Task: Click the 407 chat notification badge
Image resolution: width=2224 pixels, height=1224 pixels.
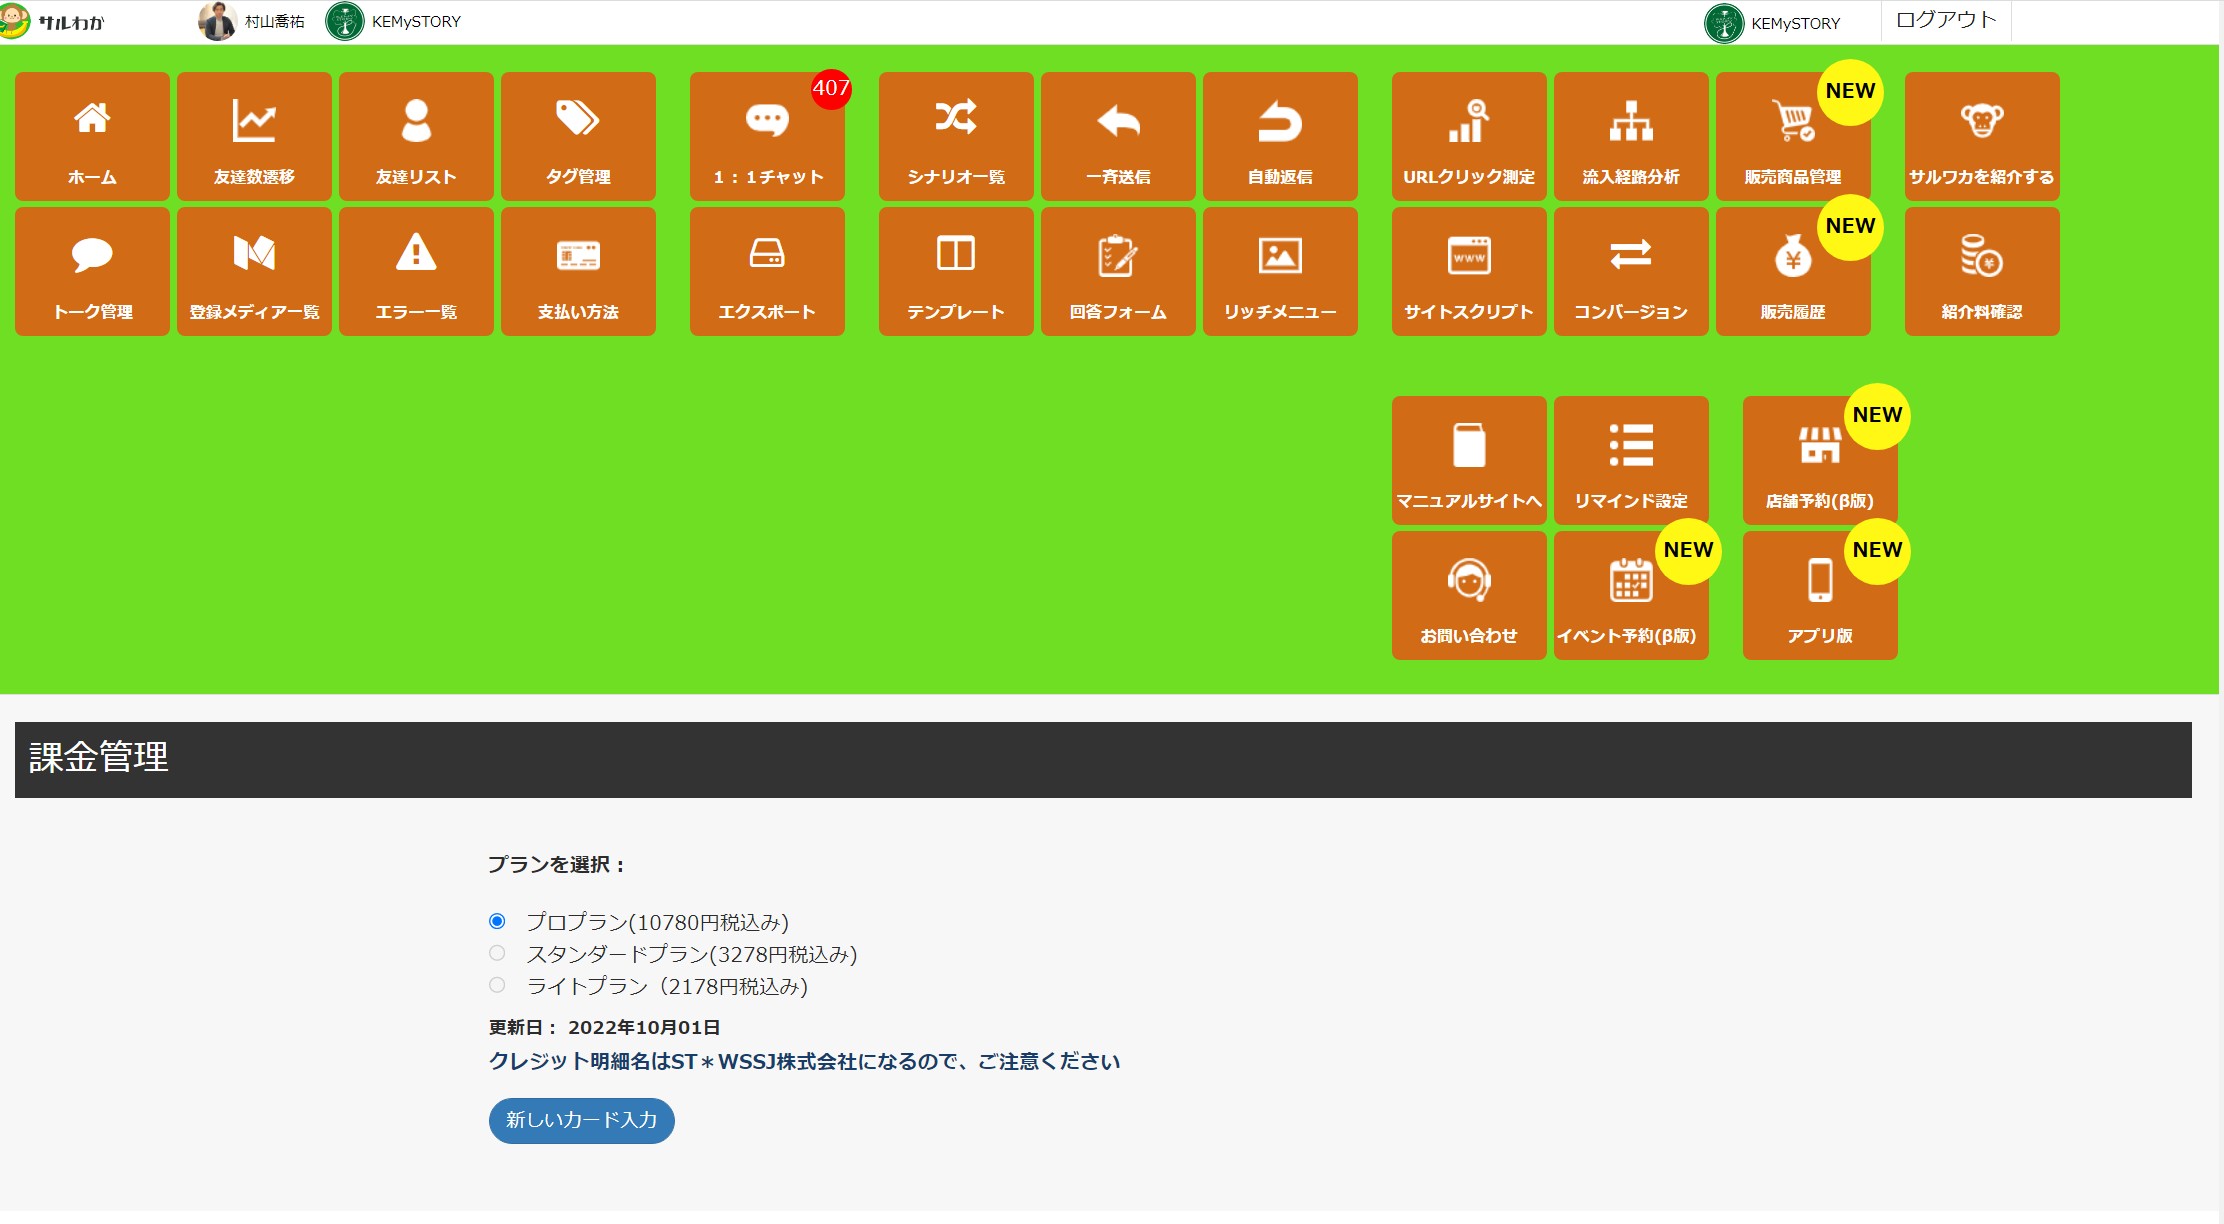Action: click(831, 88)
